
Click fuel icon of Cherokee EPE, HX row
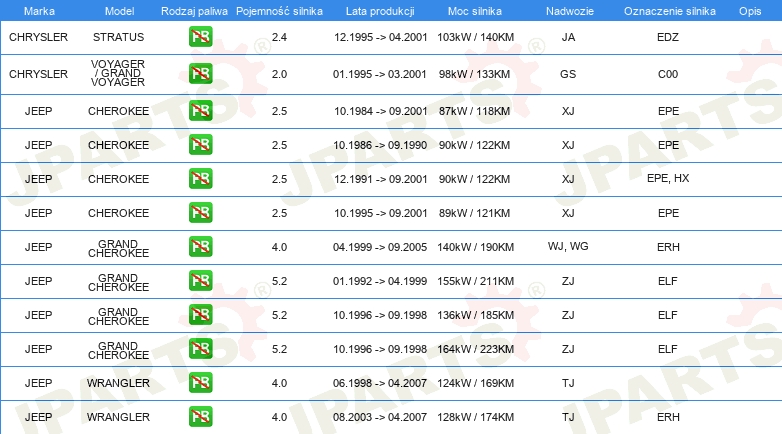coord(200,179)
